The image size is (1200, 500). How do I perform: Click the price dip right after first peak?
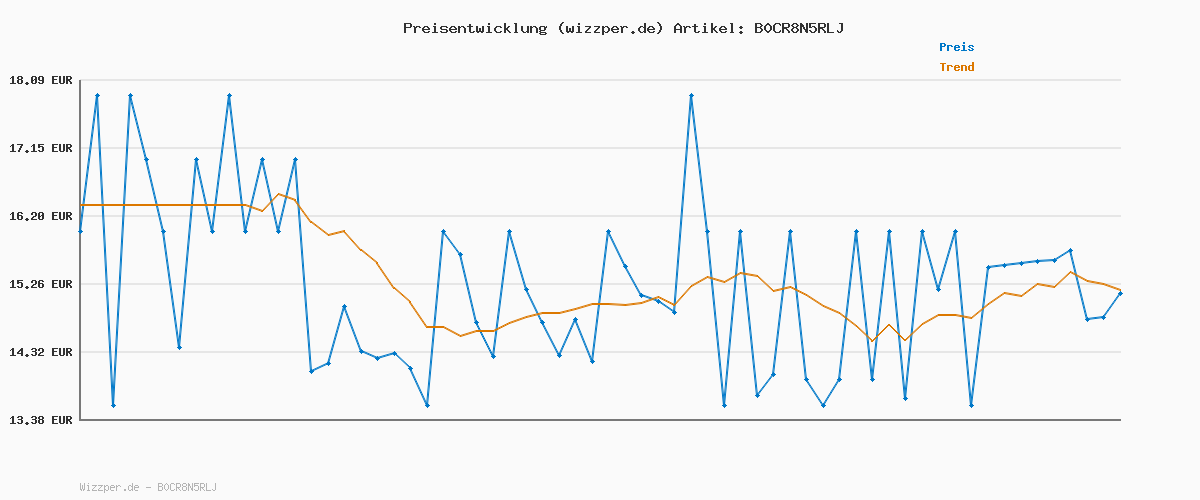pos(113,405)
